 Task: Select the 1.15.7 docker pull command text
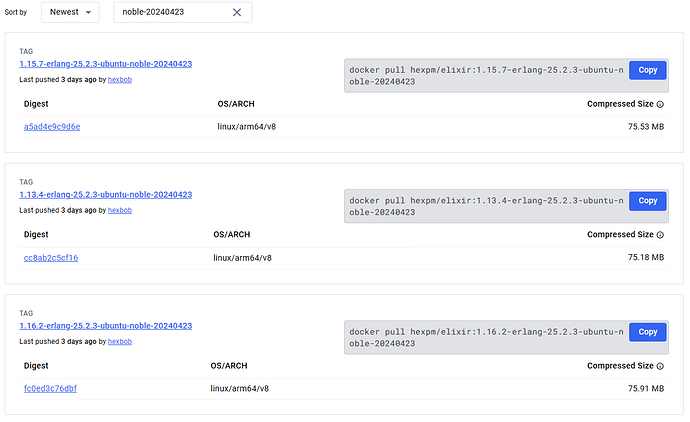coord(485,76)
